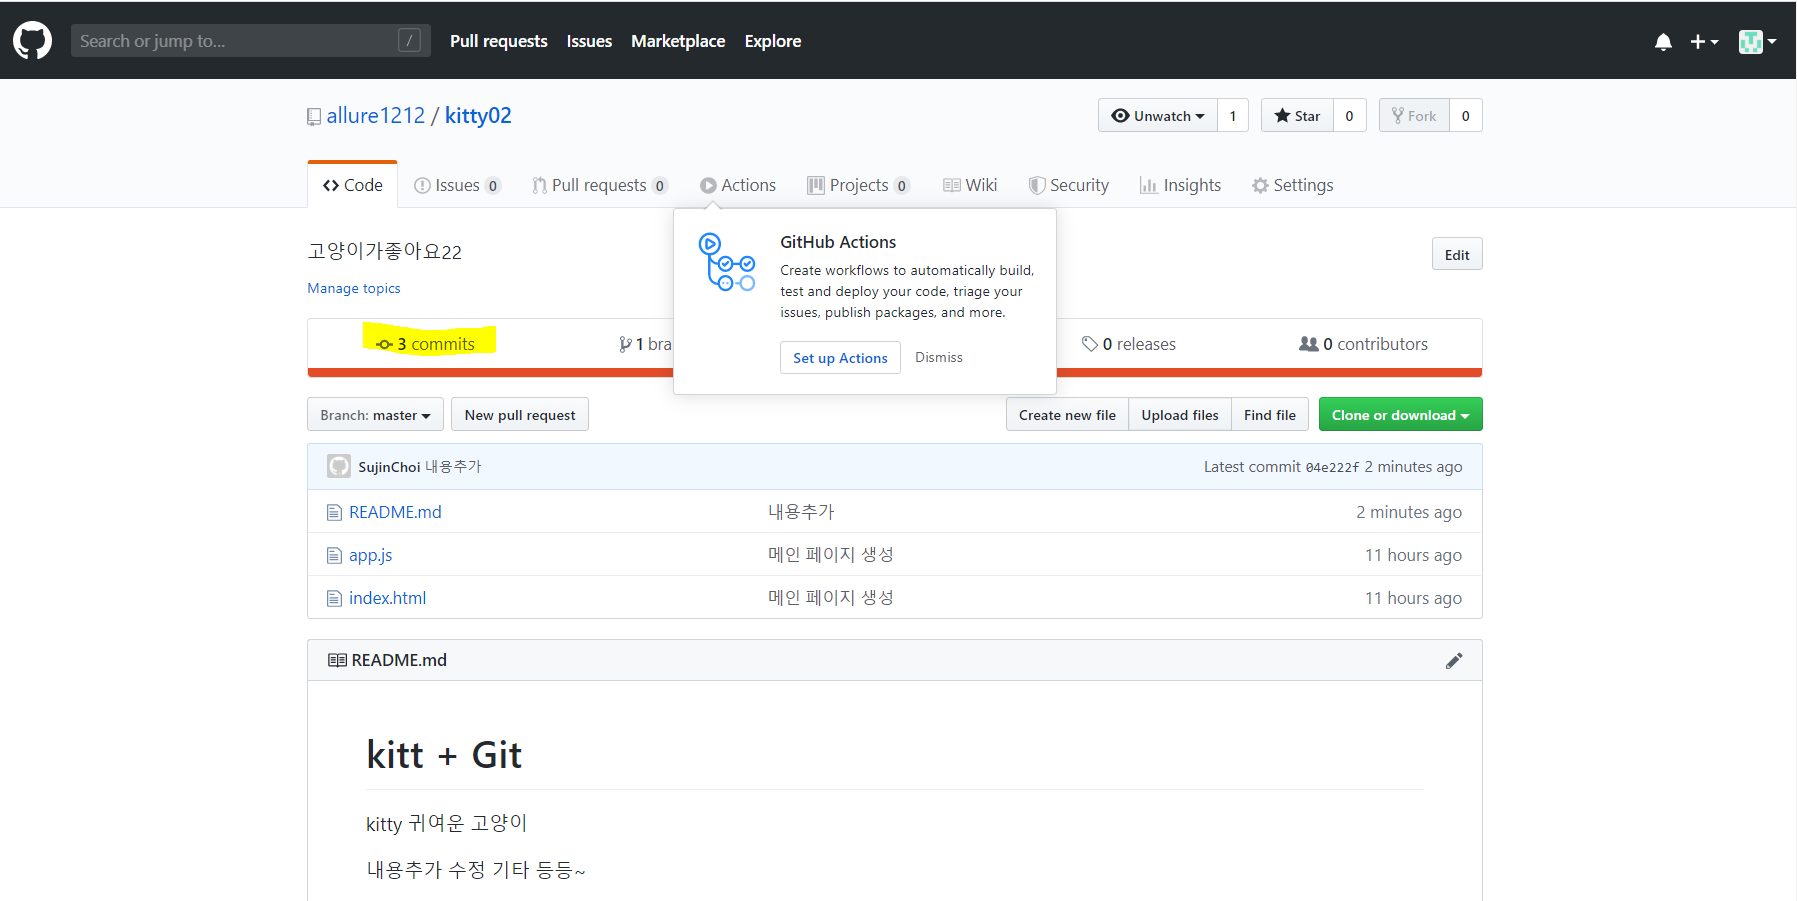Click SujinChoi commit author avatar

[x=339, y=466]
